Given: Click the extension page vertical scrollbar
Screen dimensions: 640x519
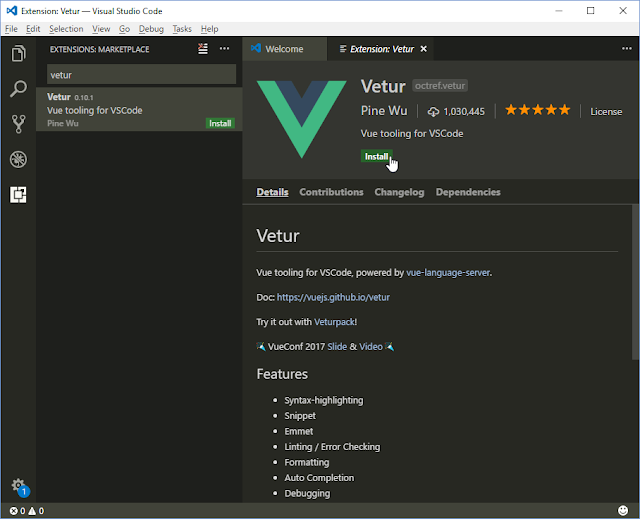Looking at the screenshot, I should [x=636, y=282].
